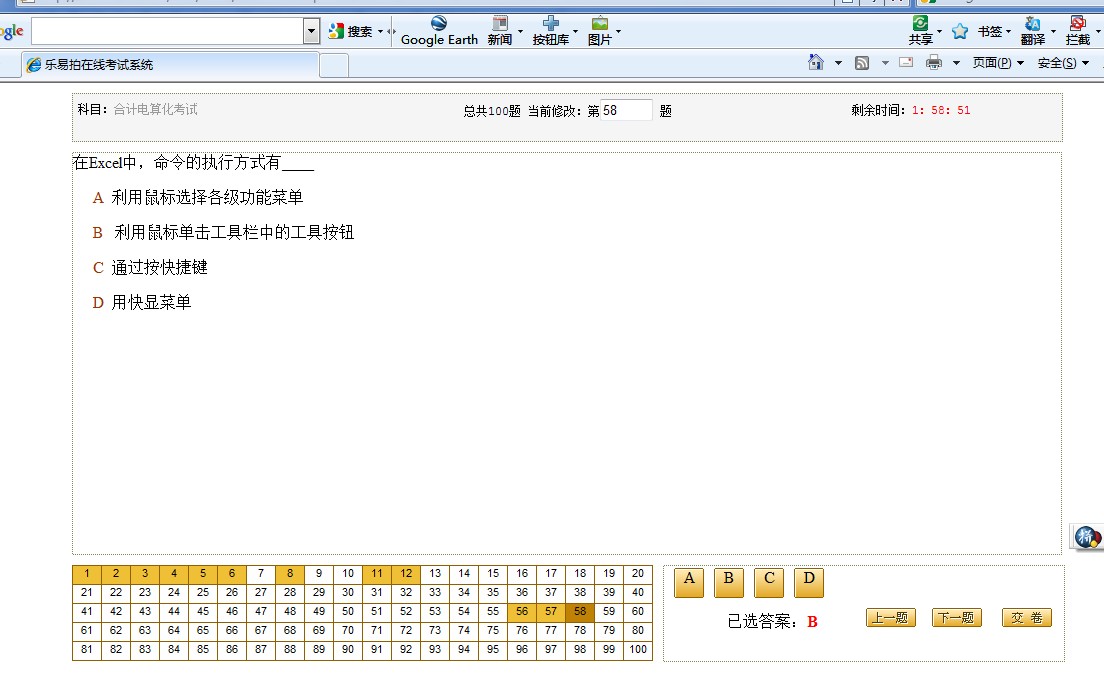Click the current question number field
The image size is (1104, 678).
(x=626, y=111)
